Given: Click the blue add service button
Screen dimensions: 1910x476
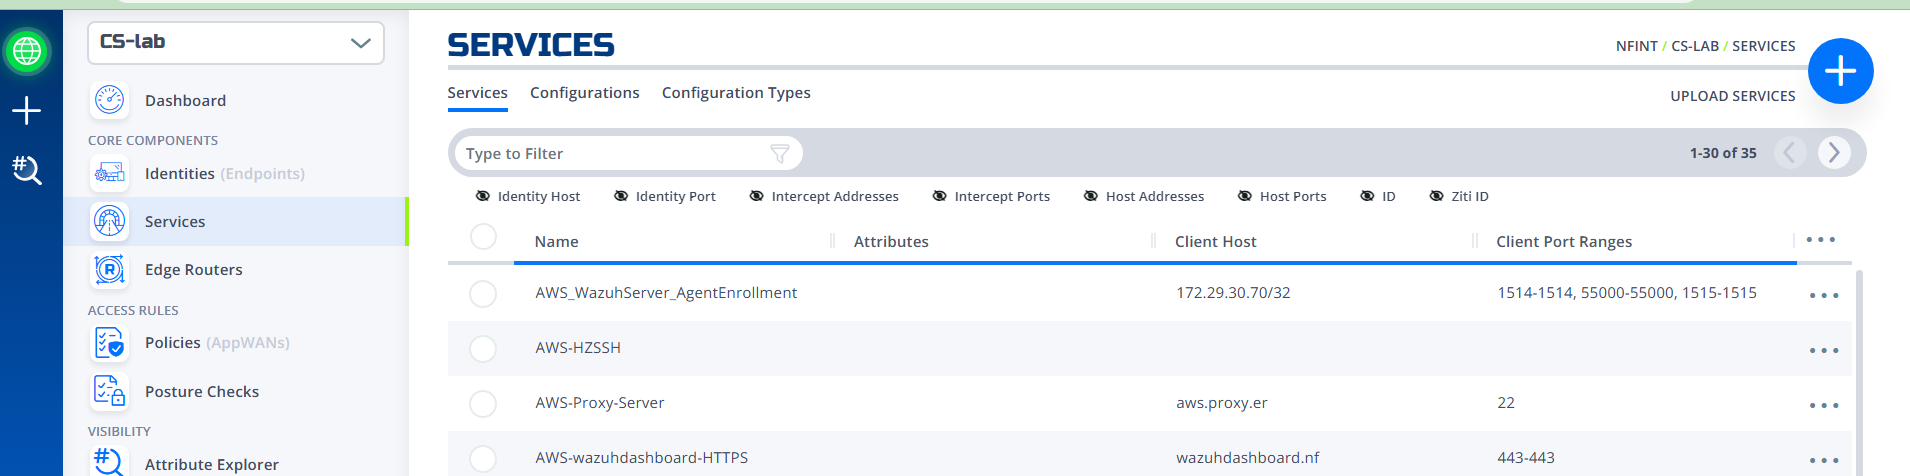Looking at the screenshot, I should [1840, 71].
